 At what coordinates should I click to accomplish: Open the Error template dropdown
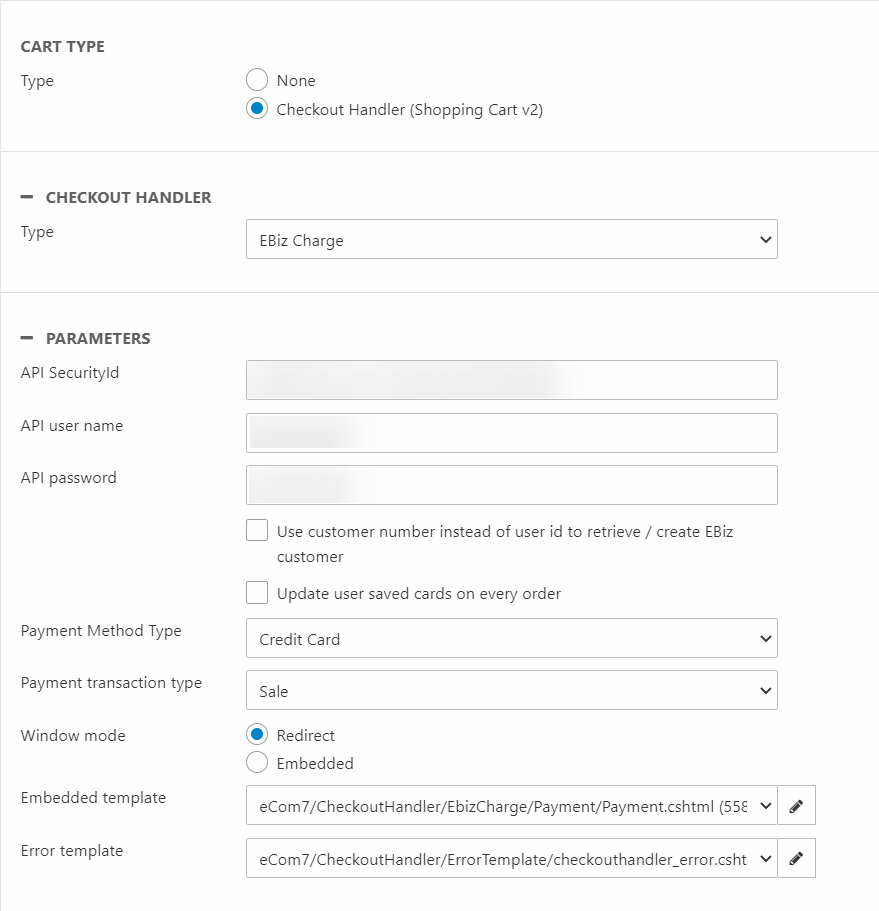[x=511, y=858]
